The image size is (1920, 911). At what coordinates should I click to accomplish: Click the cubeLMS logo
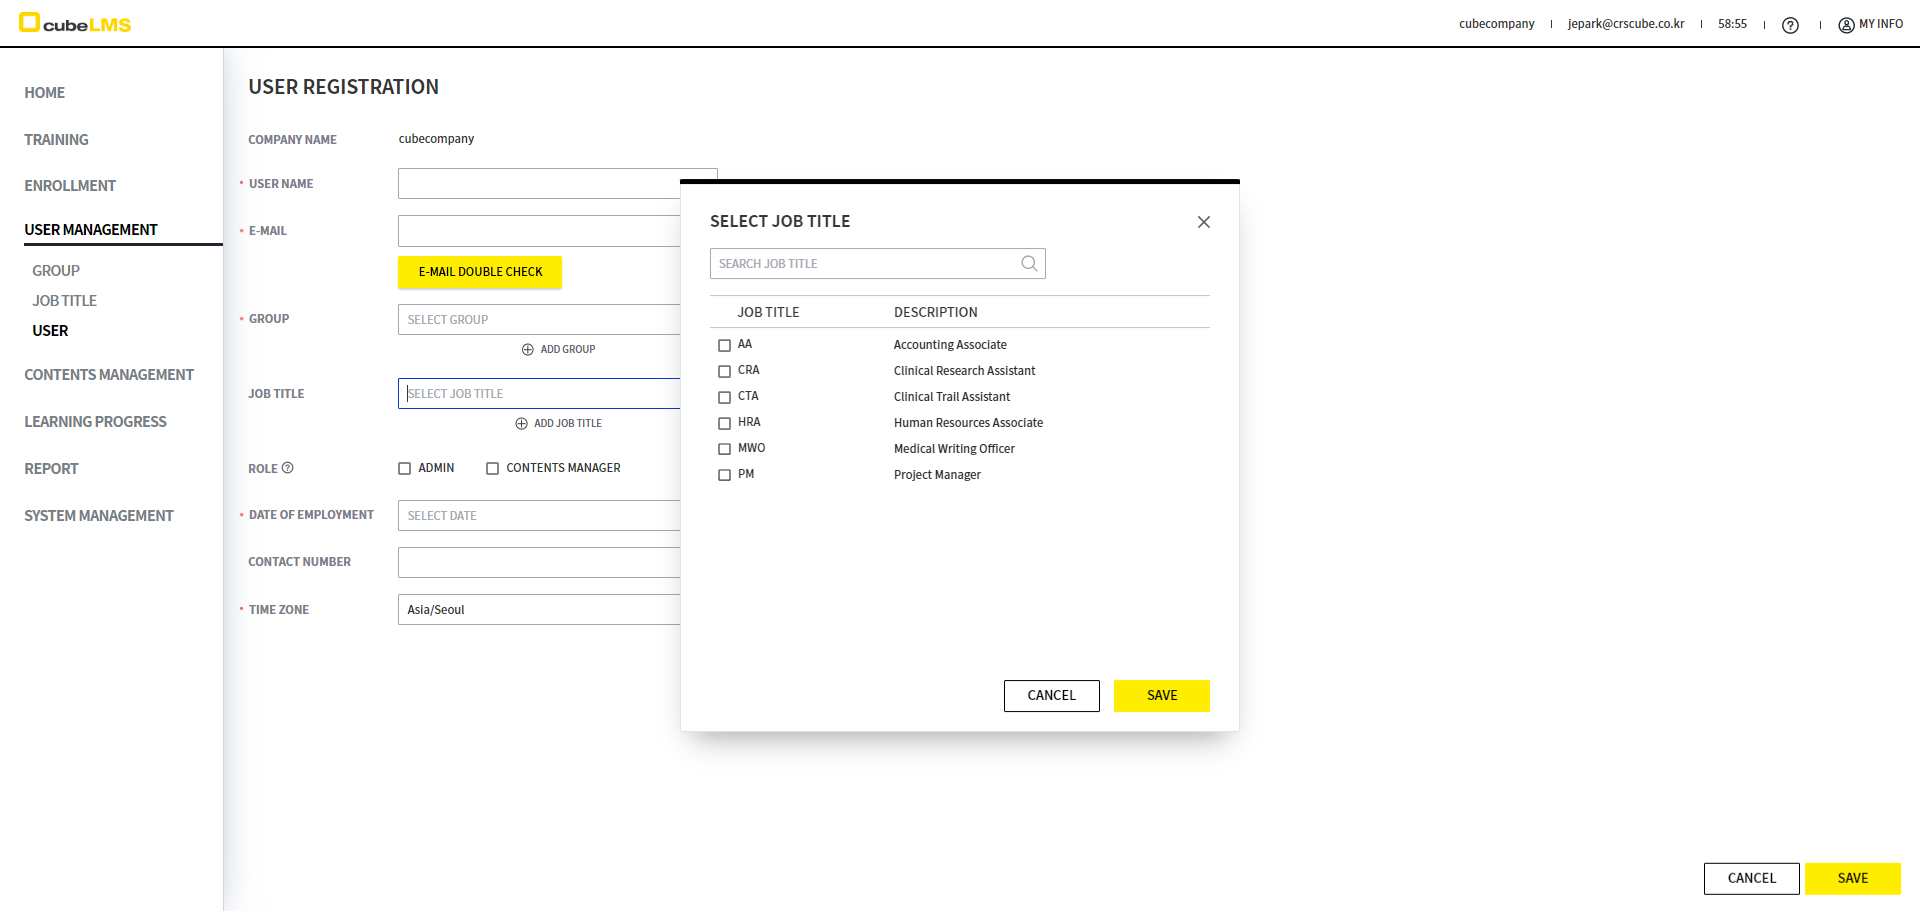(75, 23)
